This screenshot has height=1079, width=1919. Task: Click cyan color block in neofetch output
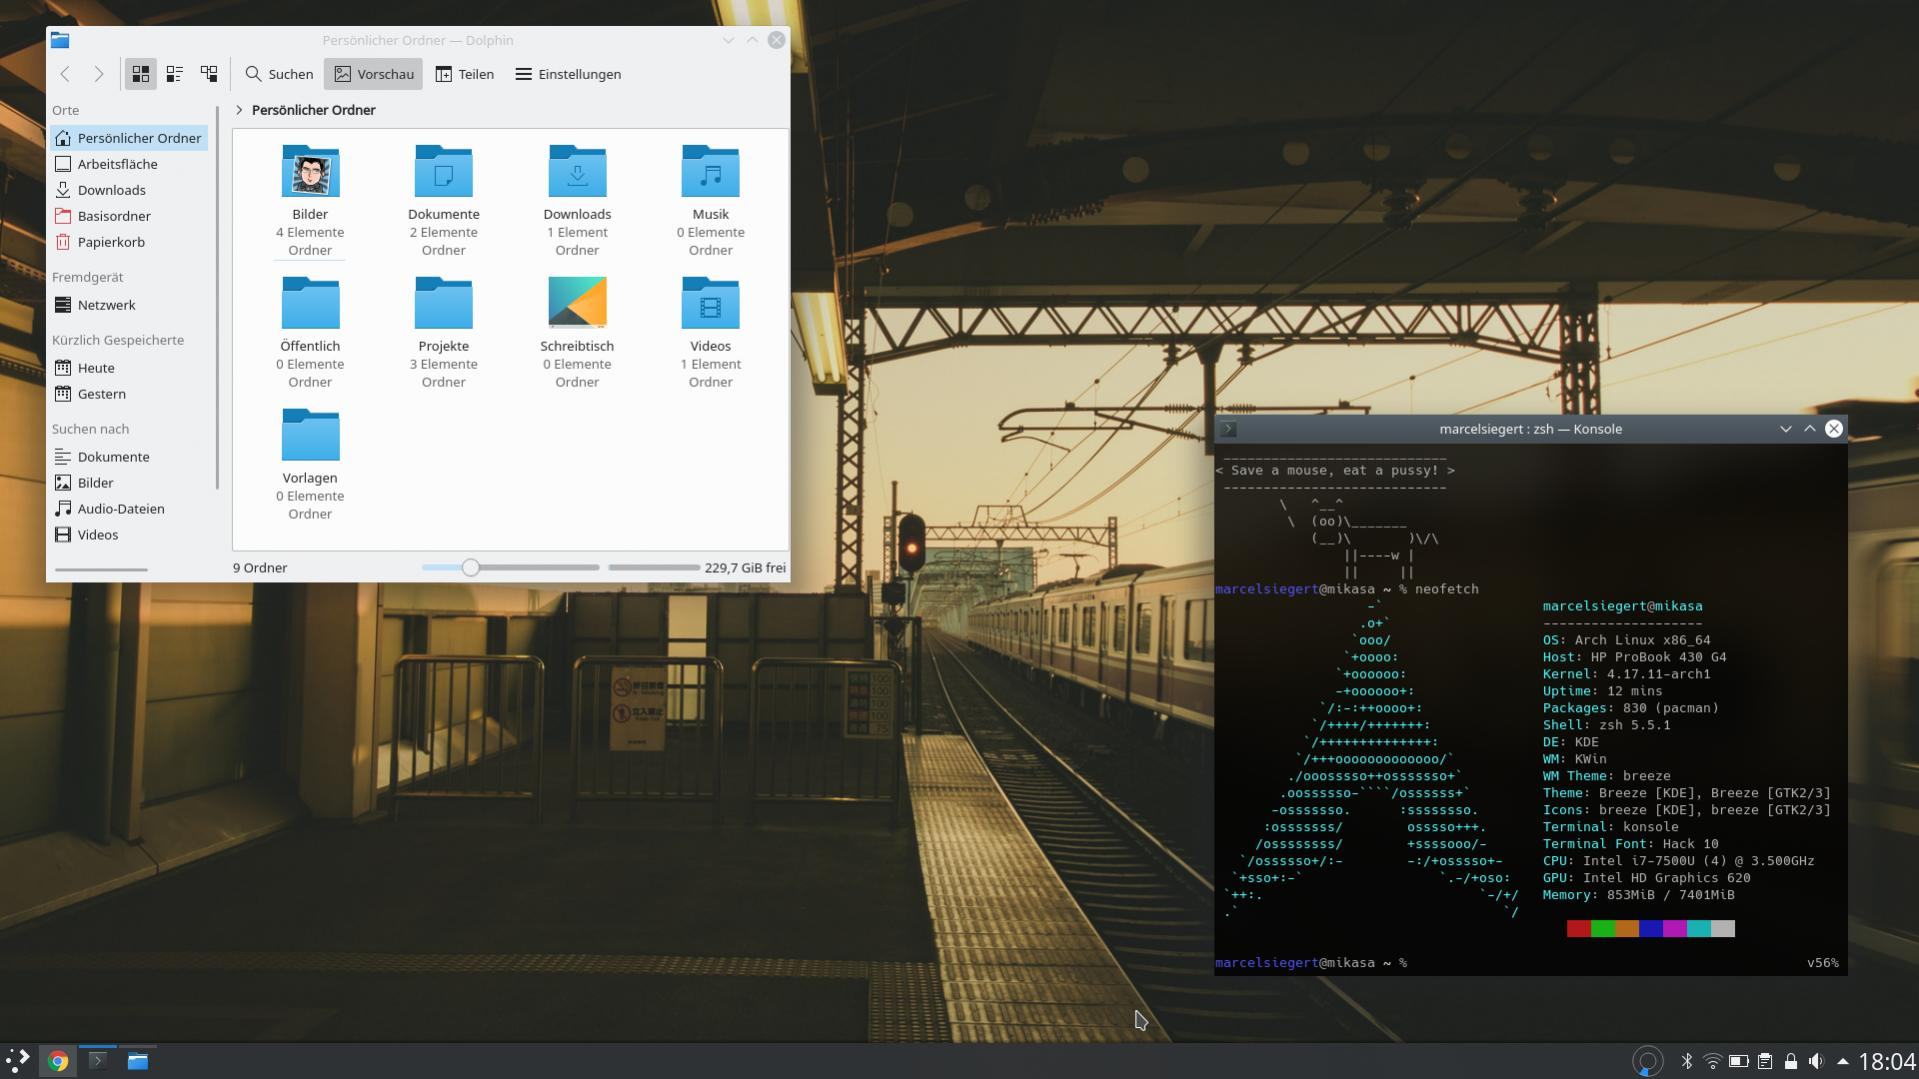1699,929
